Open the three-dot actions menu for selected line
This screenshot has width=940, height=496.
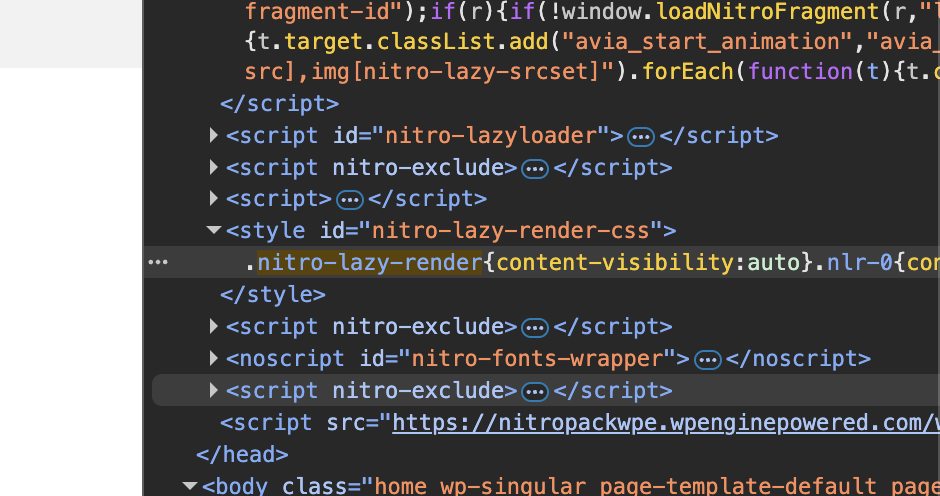point(158,262)
